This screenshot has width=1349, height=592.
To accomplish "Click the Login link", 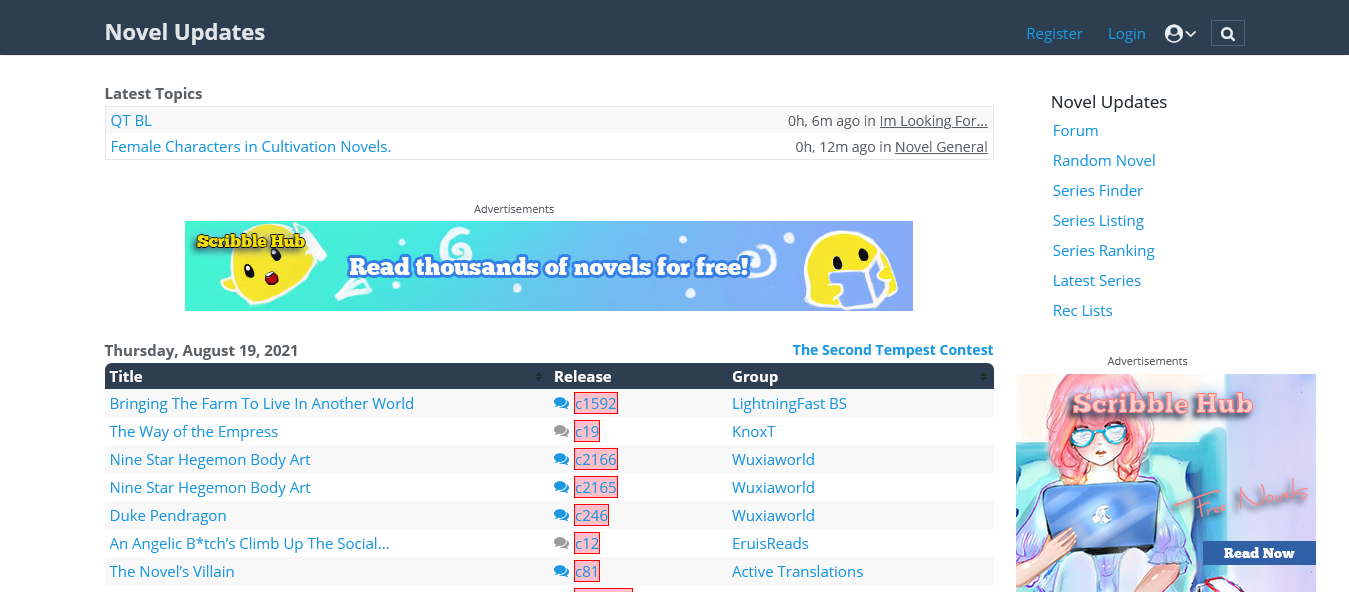I will (1126, 34).
